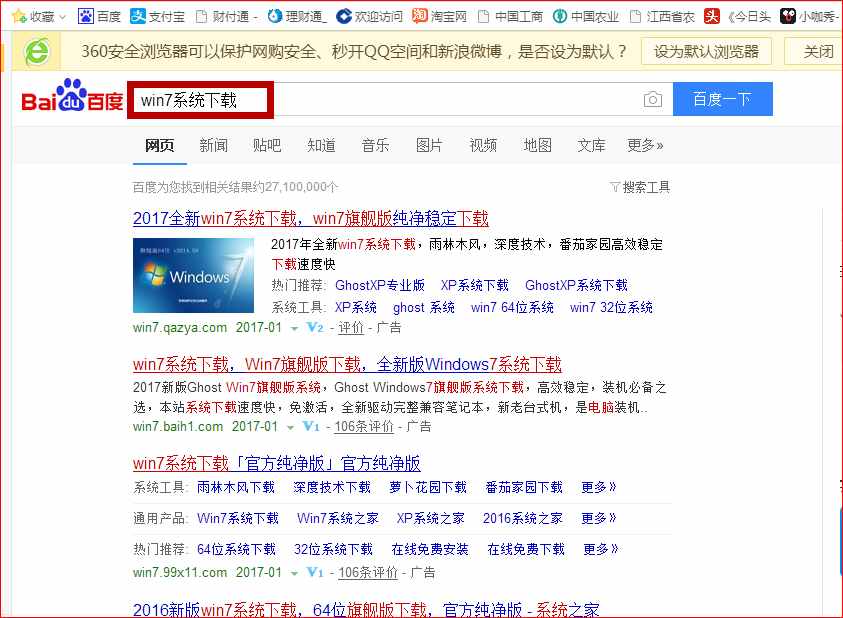Open the 江西省农 bookmark
This screenshot has height=618, width=843.
click(662, 17)
